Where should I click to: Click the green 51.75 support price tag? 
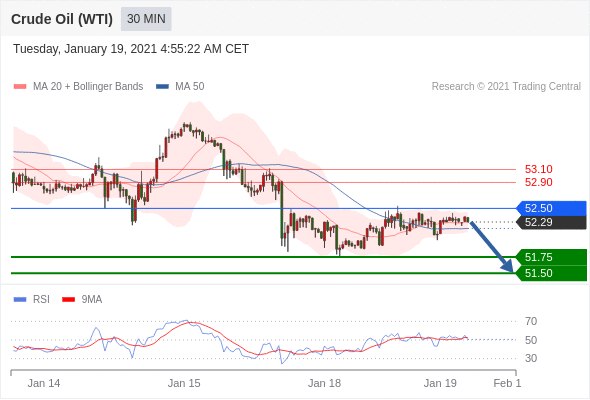551,257
